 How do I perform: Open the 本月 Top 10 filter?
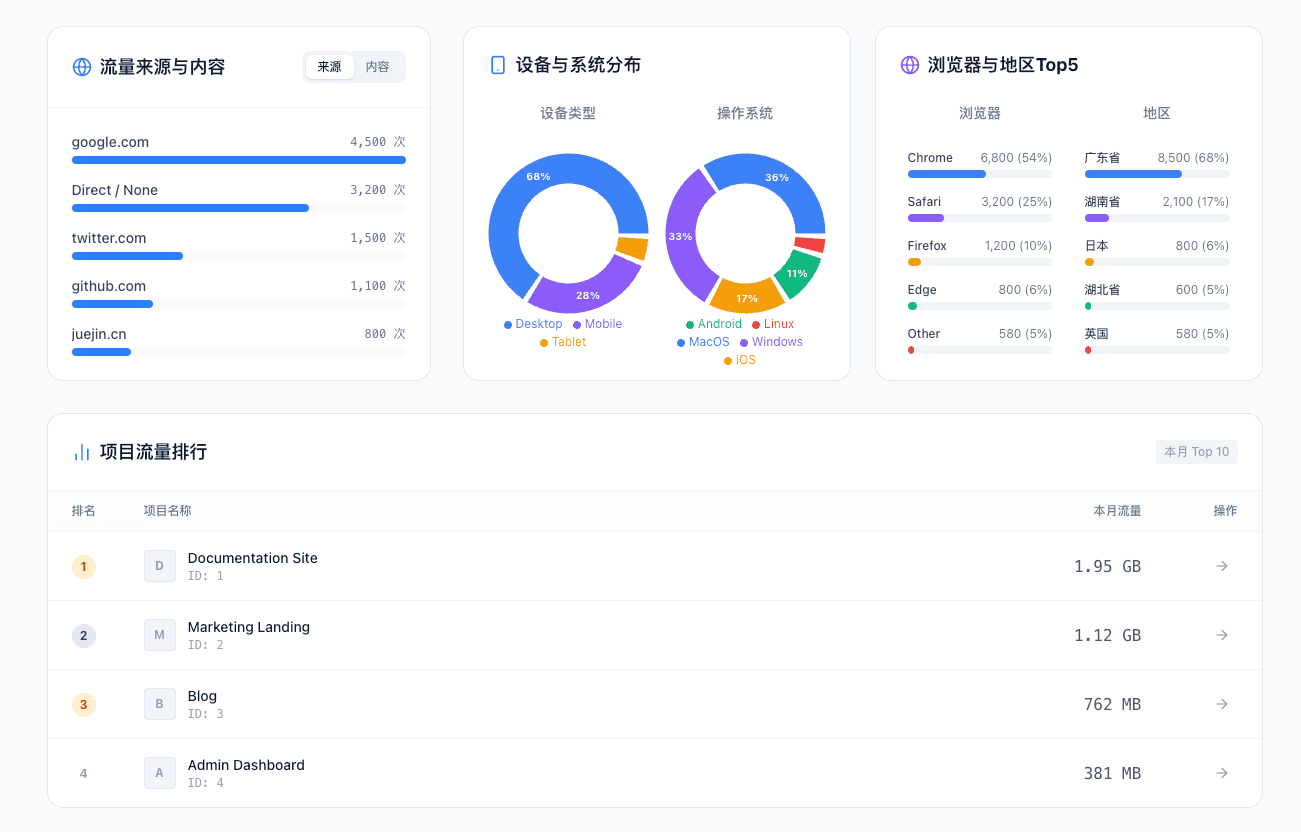(x=1196, y=451)
